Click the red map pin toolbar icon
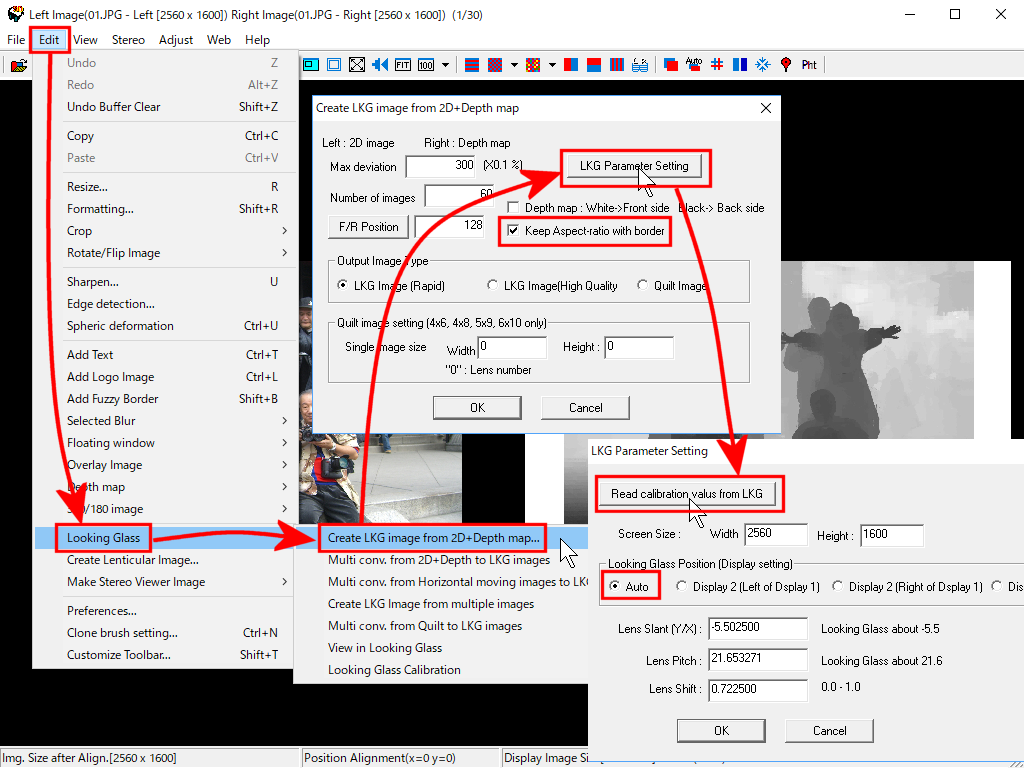The width and height of the screenshot is (1024, 768). (x=786, y=65)
